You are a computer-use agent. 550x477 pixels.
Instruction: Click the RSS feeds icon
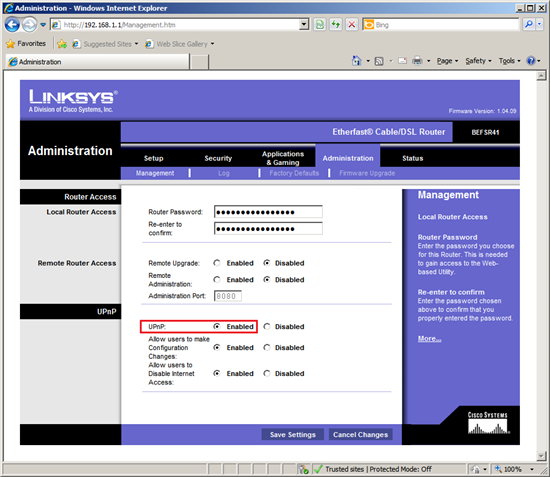tap(379, 61)
